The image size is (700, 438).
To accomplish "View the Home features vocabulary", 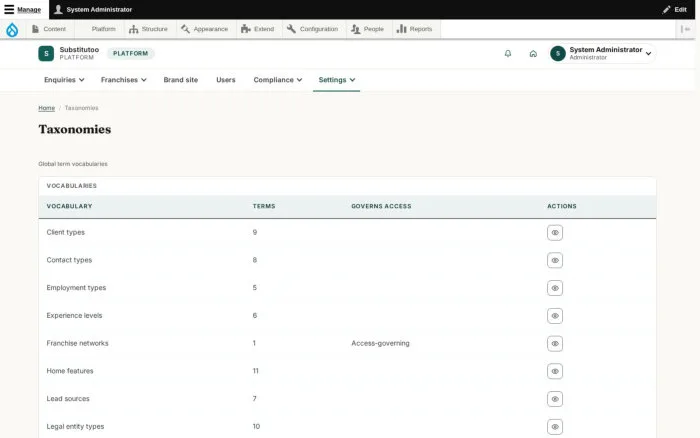I will (x=555, y=371).
